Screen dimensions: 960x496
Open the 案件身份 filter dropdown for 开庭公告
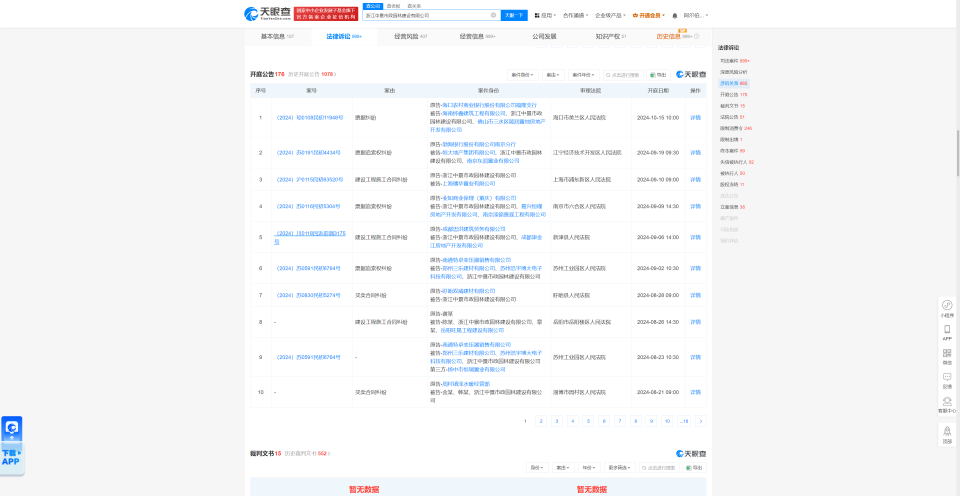click(523, 75)
